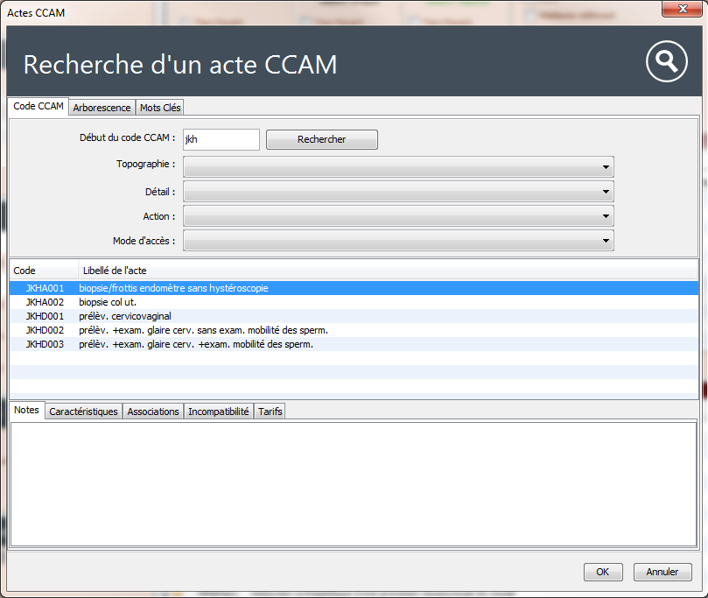Viewport: 708px width, 598px height.
Task: Switch to the Arborescence tab
Action: 101,107
